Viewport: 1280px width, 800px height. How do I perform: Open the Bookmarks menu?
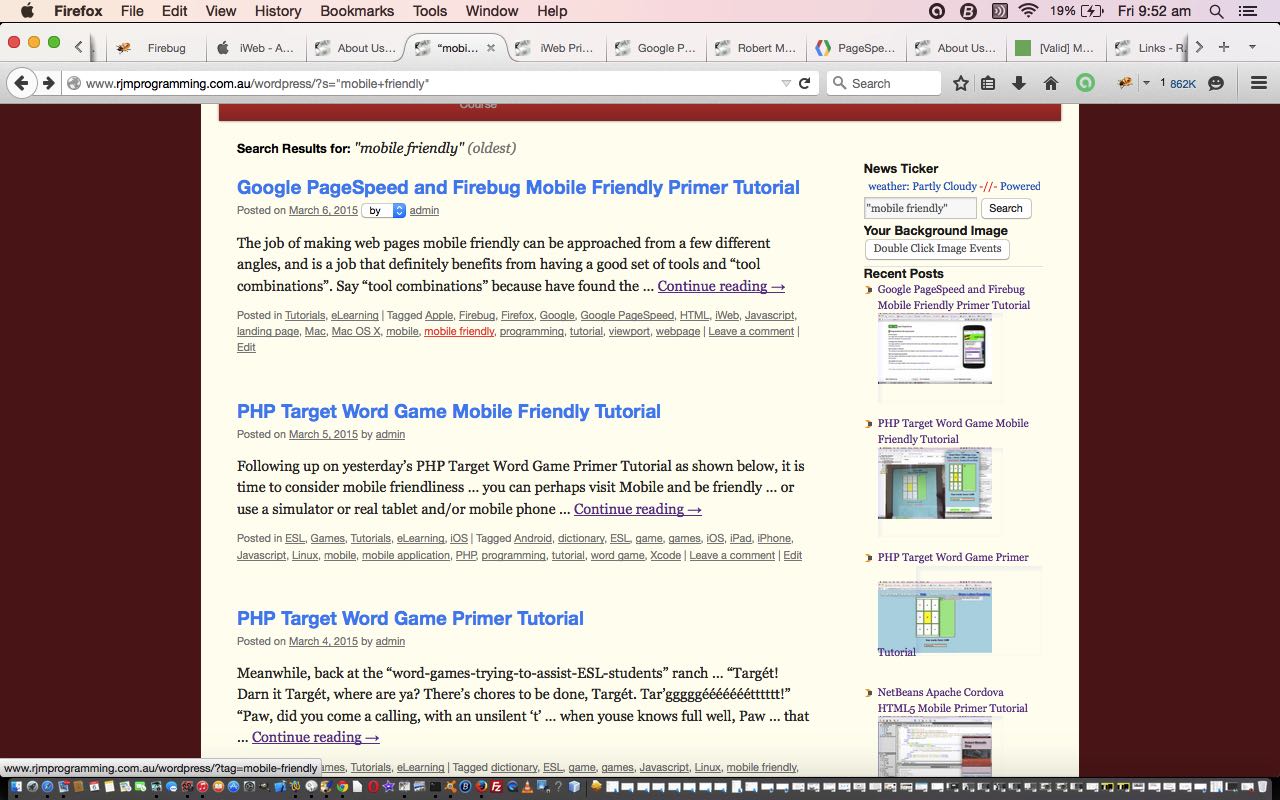[357, 11]
